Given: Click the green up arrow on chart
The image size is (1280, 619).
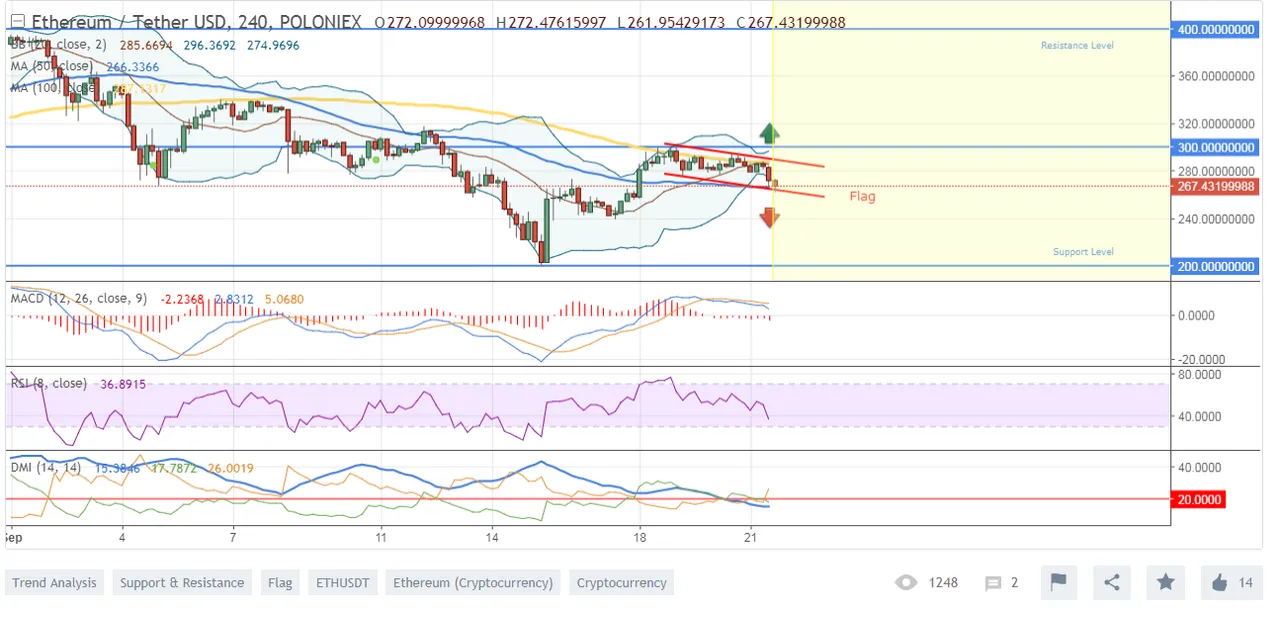Looking at the screenshot, I should (x=768, y=133).
